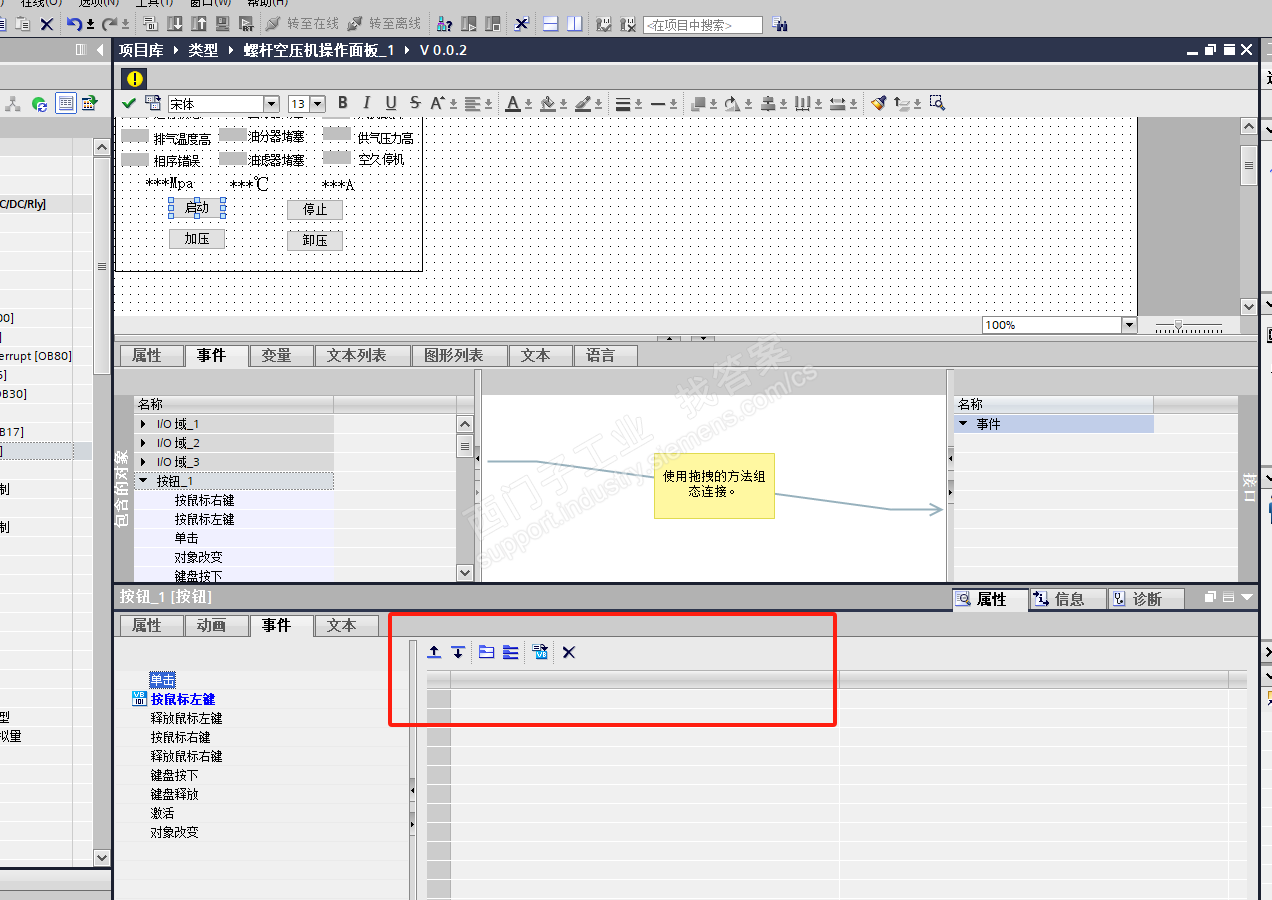Expand the I/O 域_2 tree node
Screen dimensions: 1272x900
tap(144, 443)
